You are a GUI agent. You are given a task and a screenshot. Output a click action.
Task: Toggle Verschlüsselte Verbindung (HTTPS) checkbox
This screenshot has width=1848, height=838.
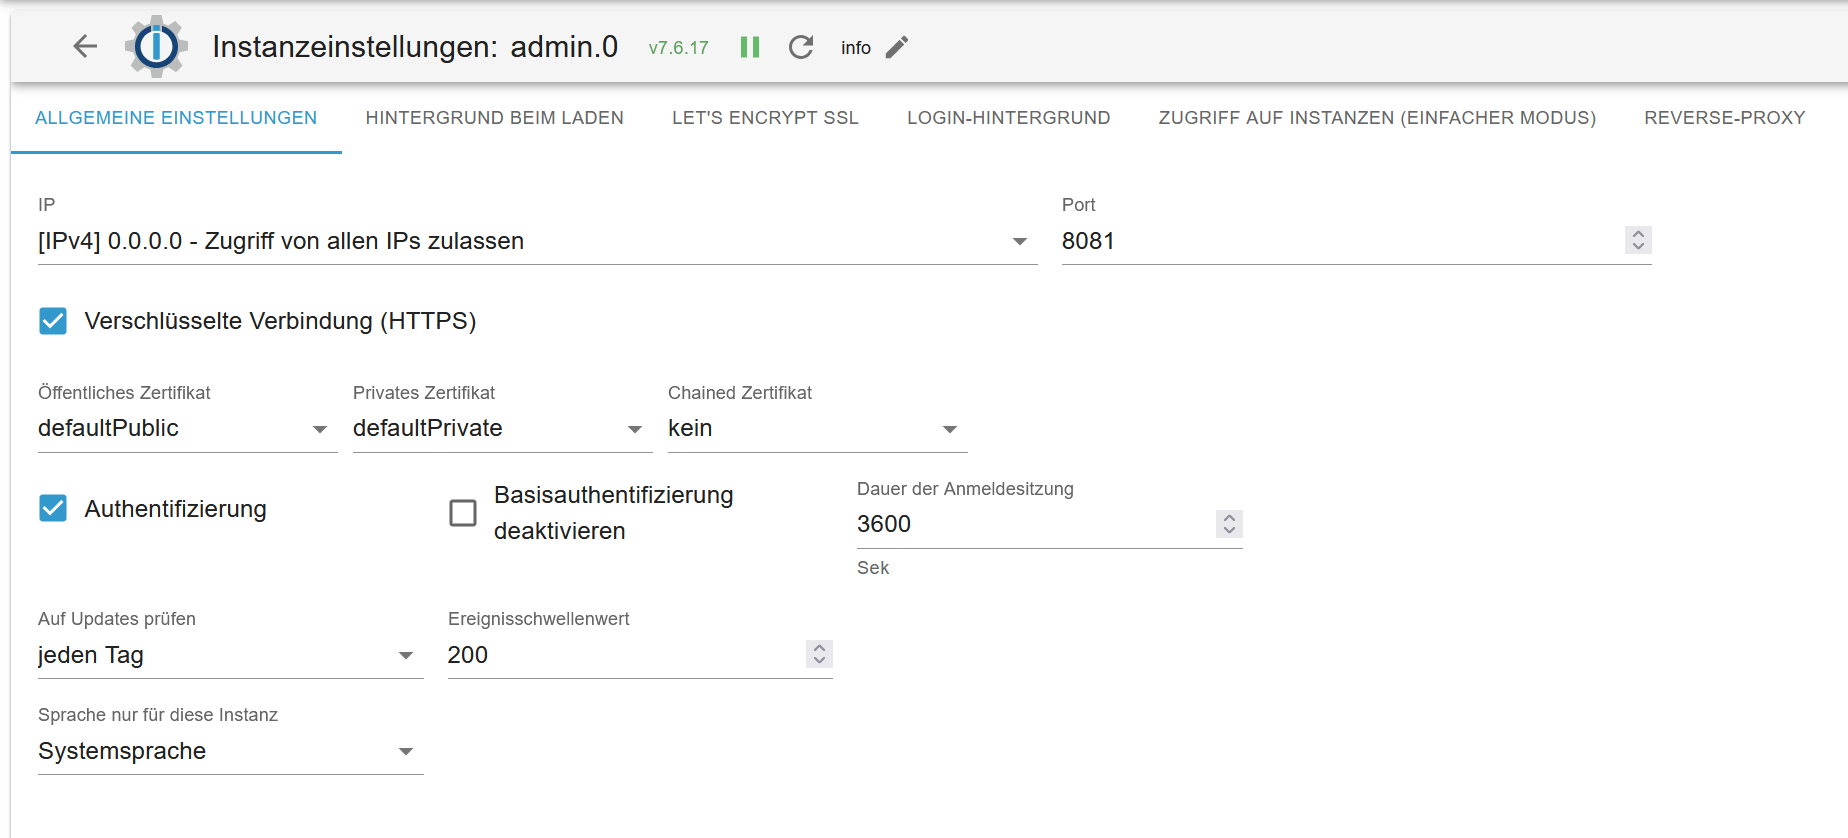point(53,321)
